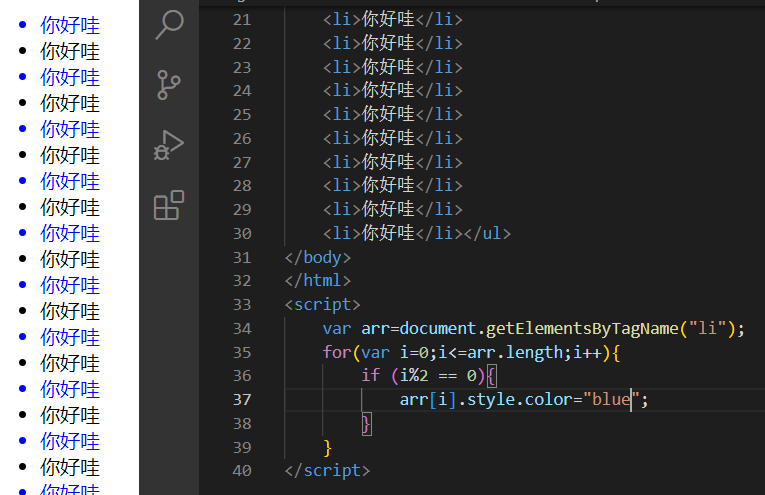Click the for keyword on line 35

point(337,352)
